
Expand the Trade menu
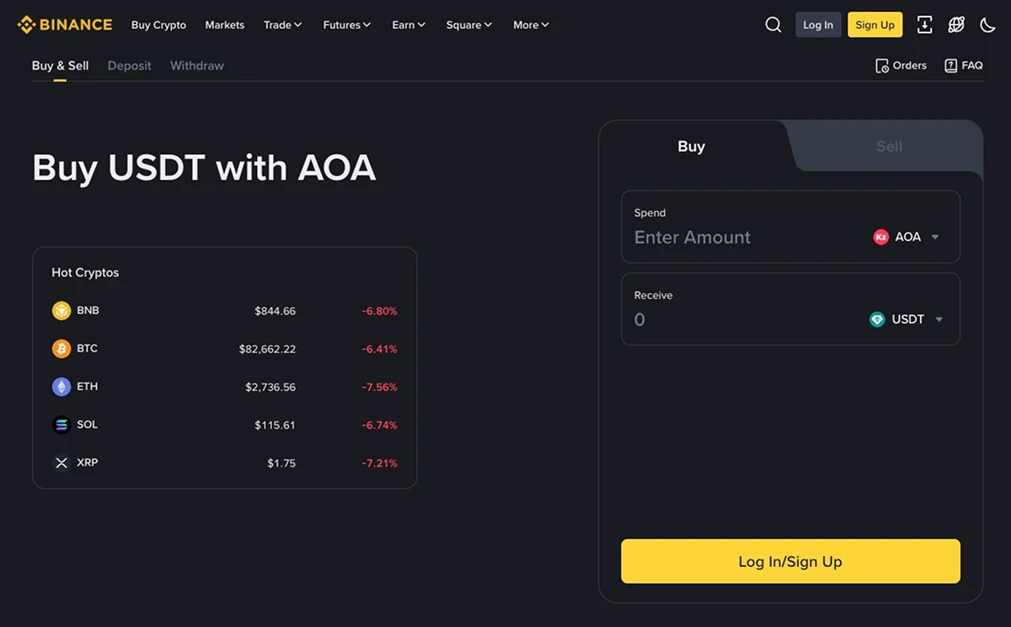pyautogui.click(x=282, y=24)
